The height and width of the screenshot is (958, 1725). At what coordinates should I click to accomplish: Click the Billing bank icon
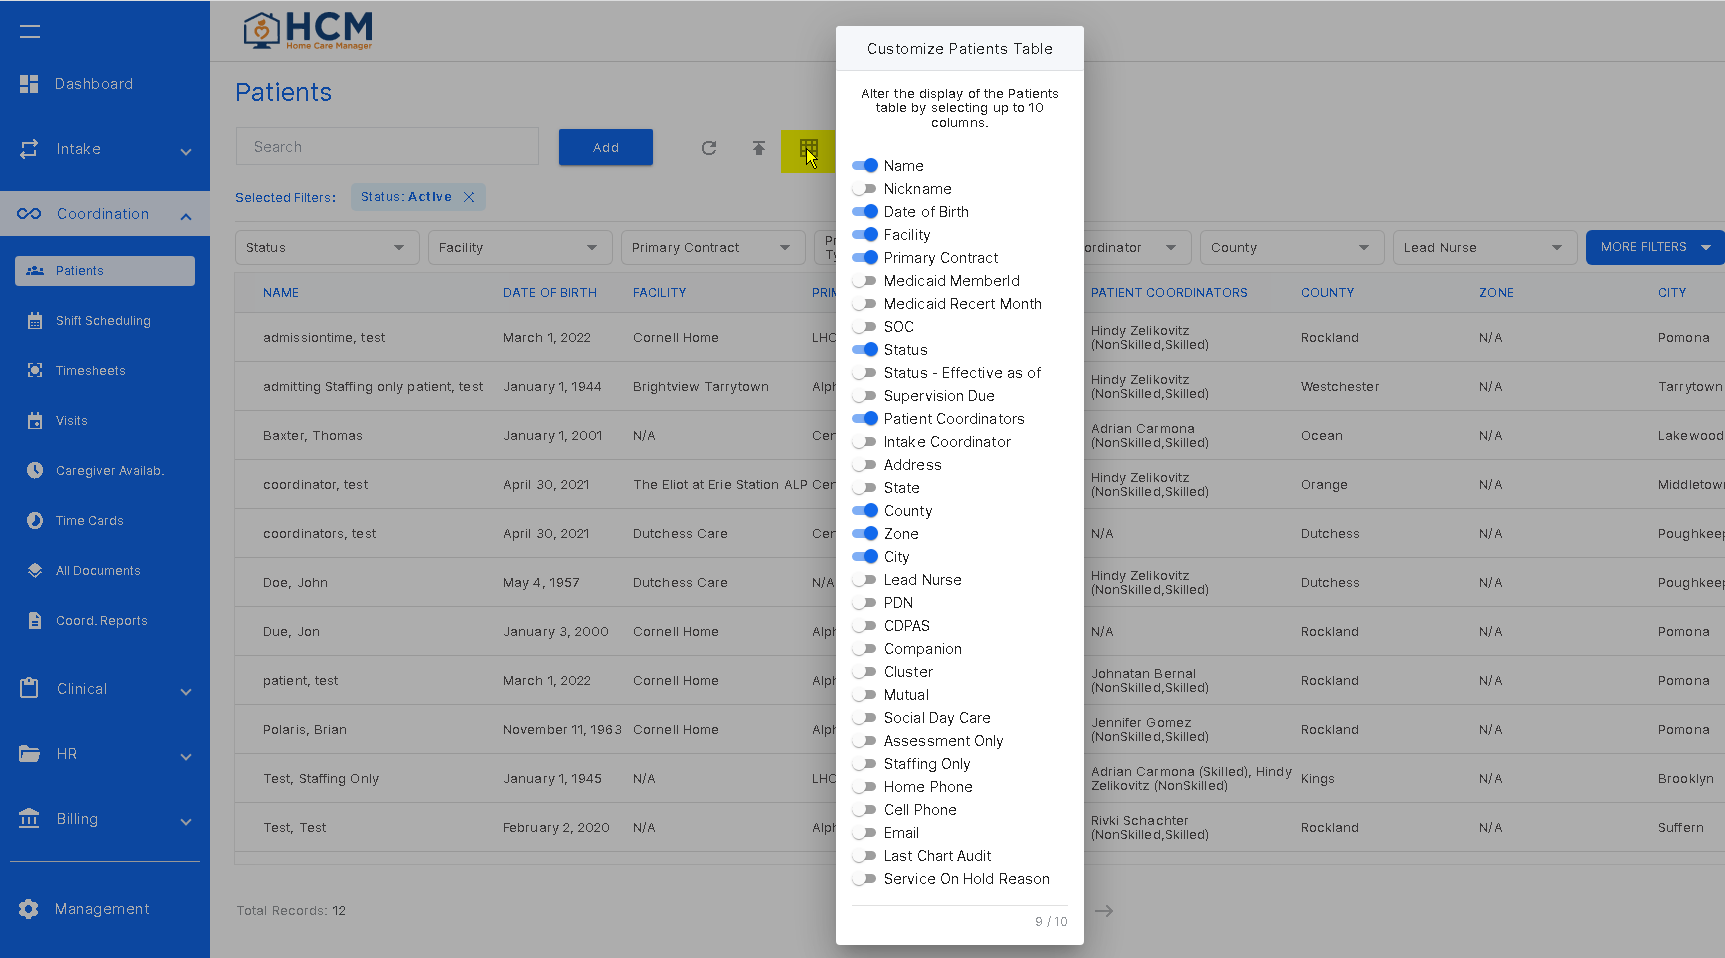pos(29,818)
